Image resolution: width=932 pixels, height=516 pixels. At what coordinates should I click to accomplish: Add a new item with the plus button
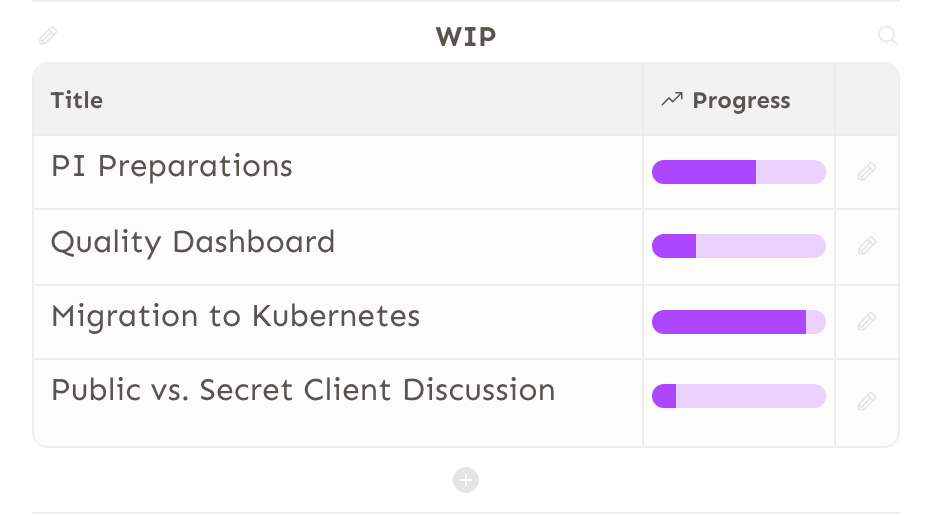click(x=466, y=480)
